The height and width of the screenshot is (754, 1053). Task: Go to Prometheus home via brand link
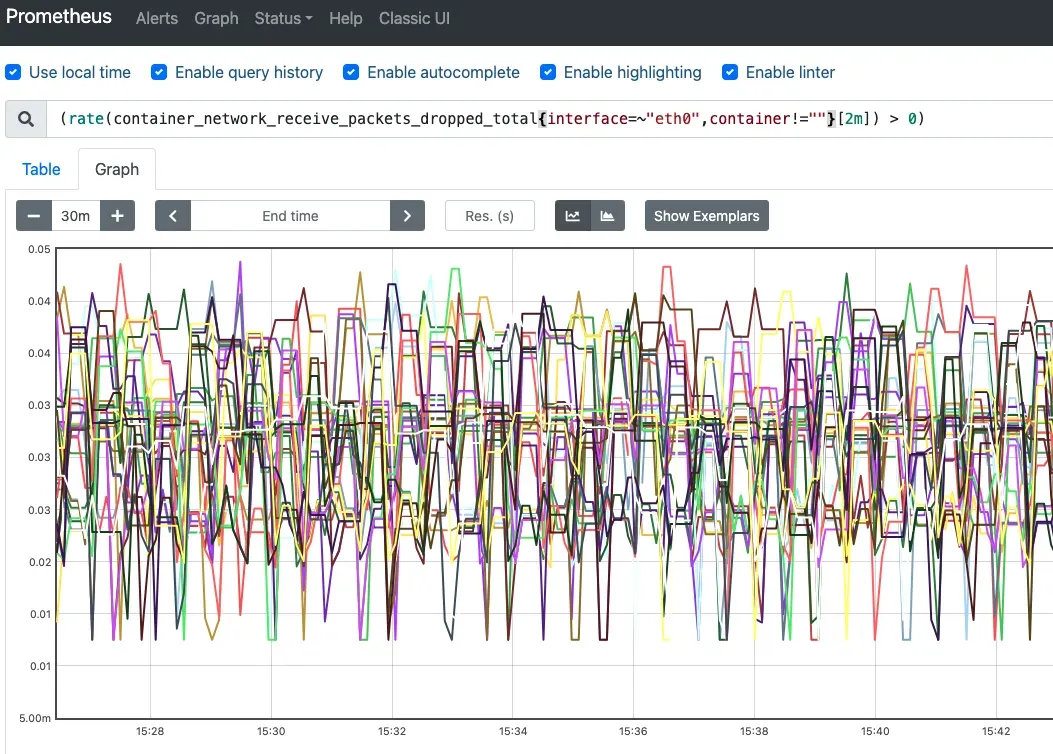[x=59, y=17]
